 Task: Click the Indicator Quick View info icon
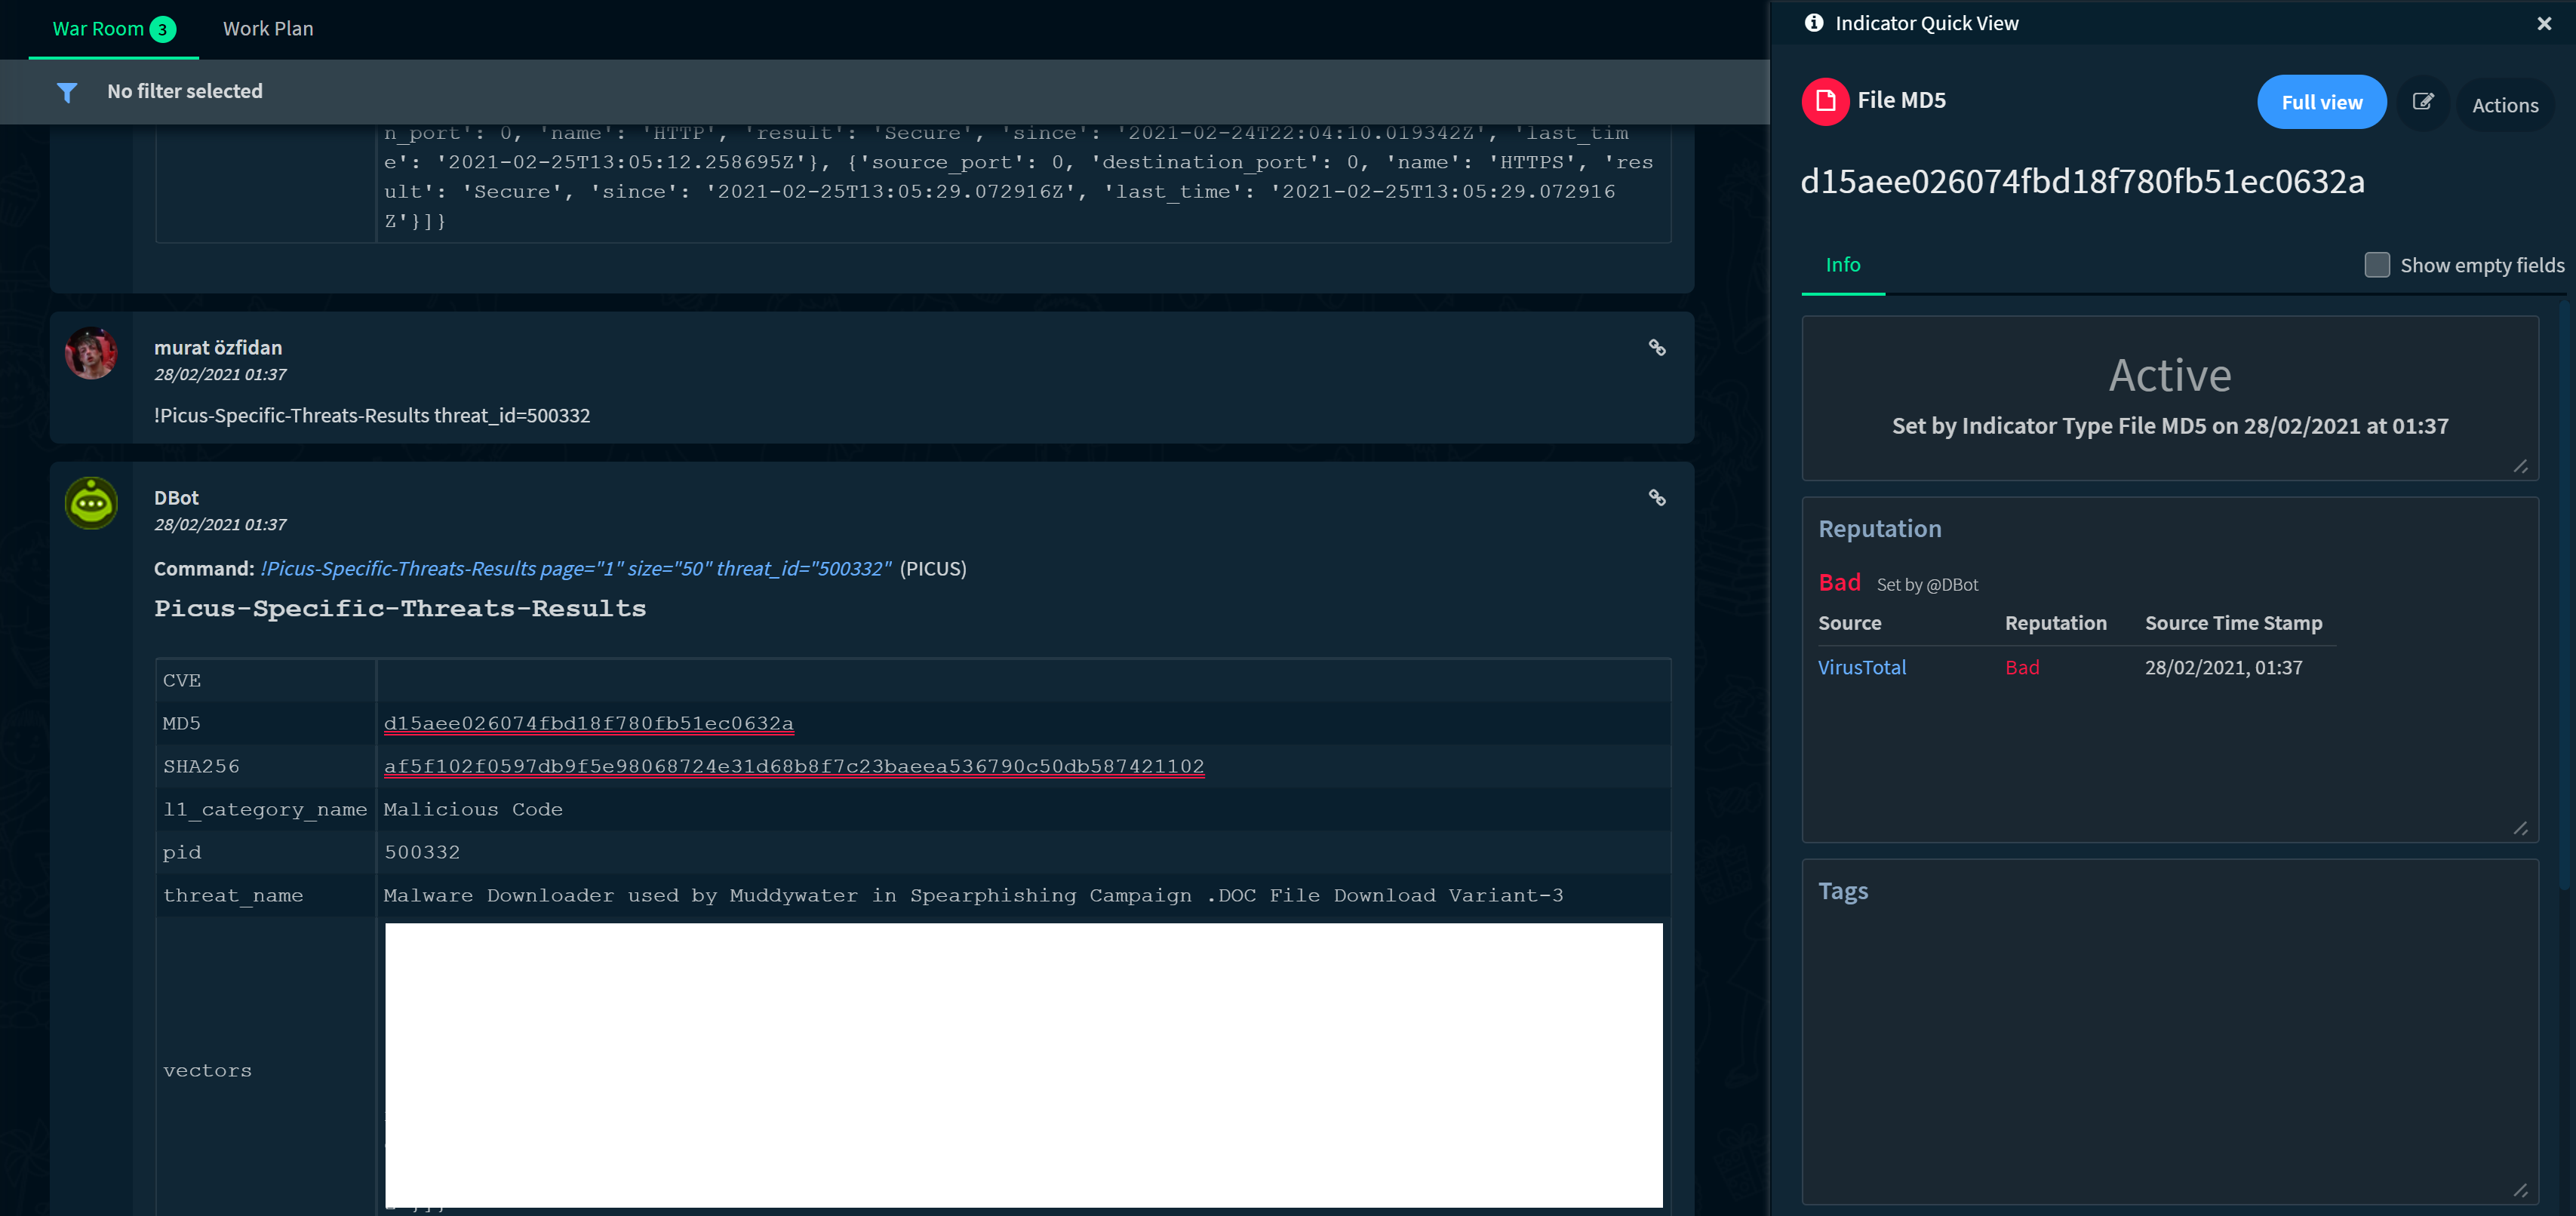(x=1813, y=23)
